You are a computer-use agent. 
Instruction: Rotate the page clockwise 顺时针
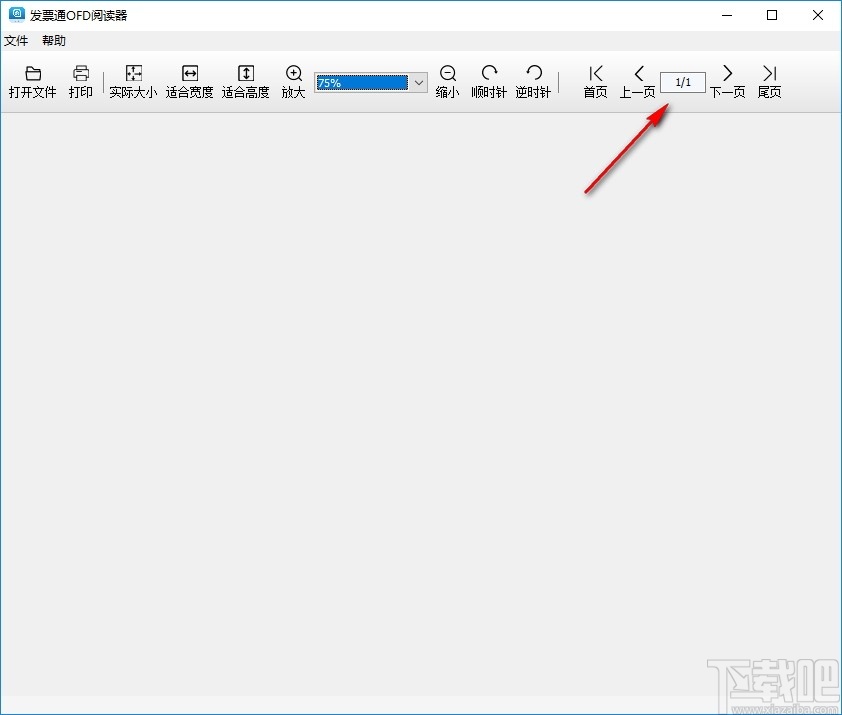489,82
